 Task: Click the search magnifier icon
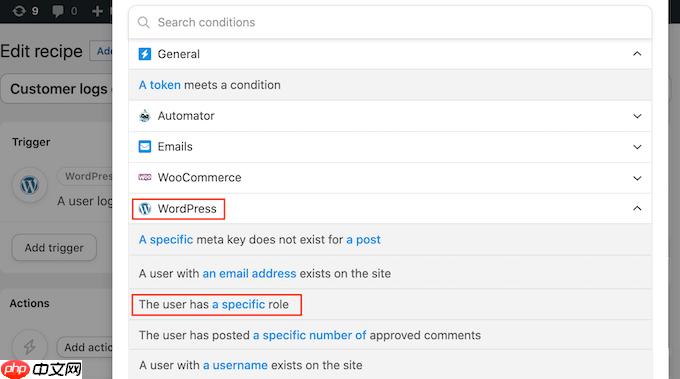144,22
